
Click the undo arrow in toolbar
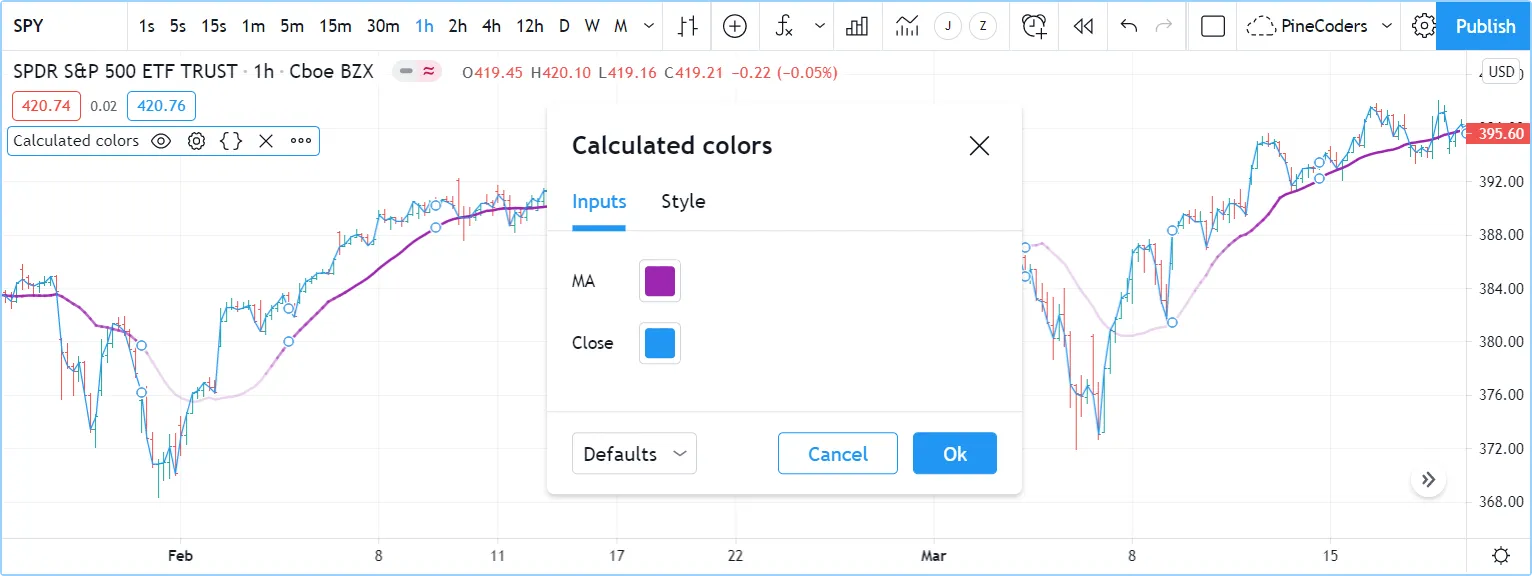[1129, 26]
